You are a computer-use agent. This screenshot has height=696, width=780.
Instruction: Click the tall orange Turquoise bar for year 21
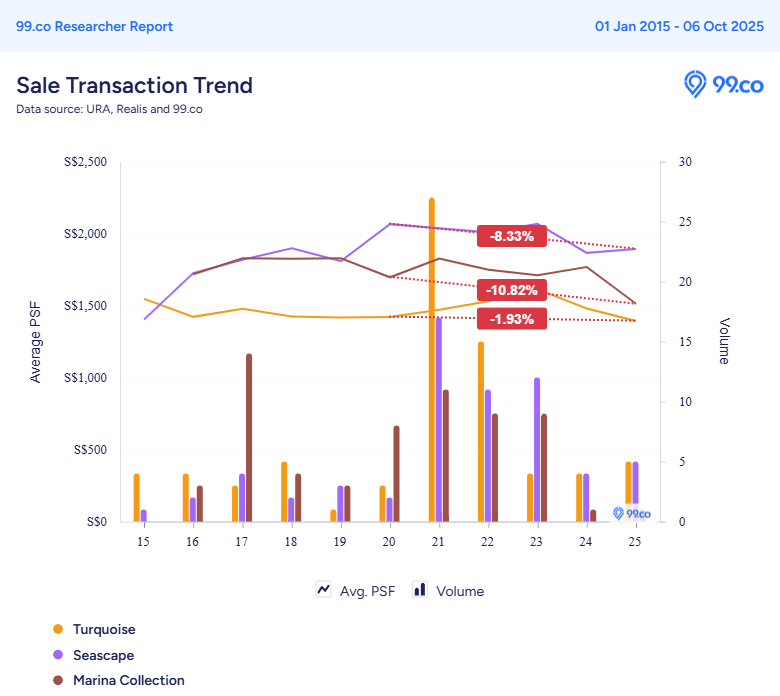(x=432, y=360)
